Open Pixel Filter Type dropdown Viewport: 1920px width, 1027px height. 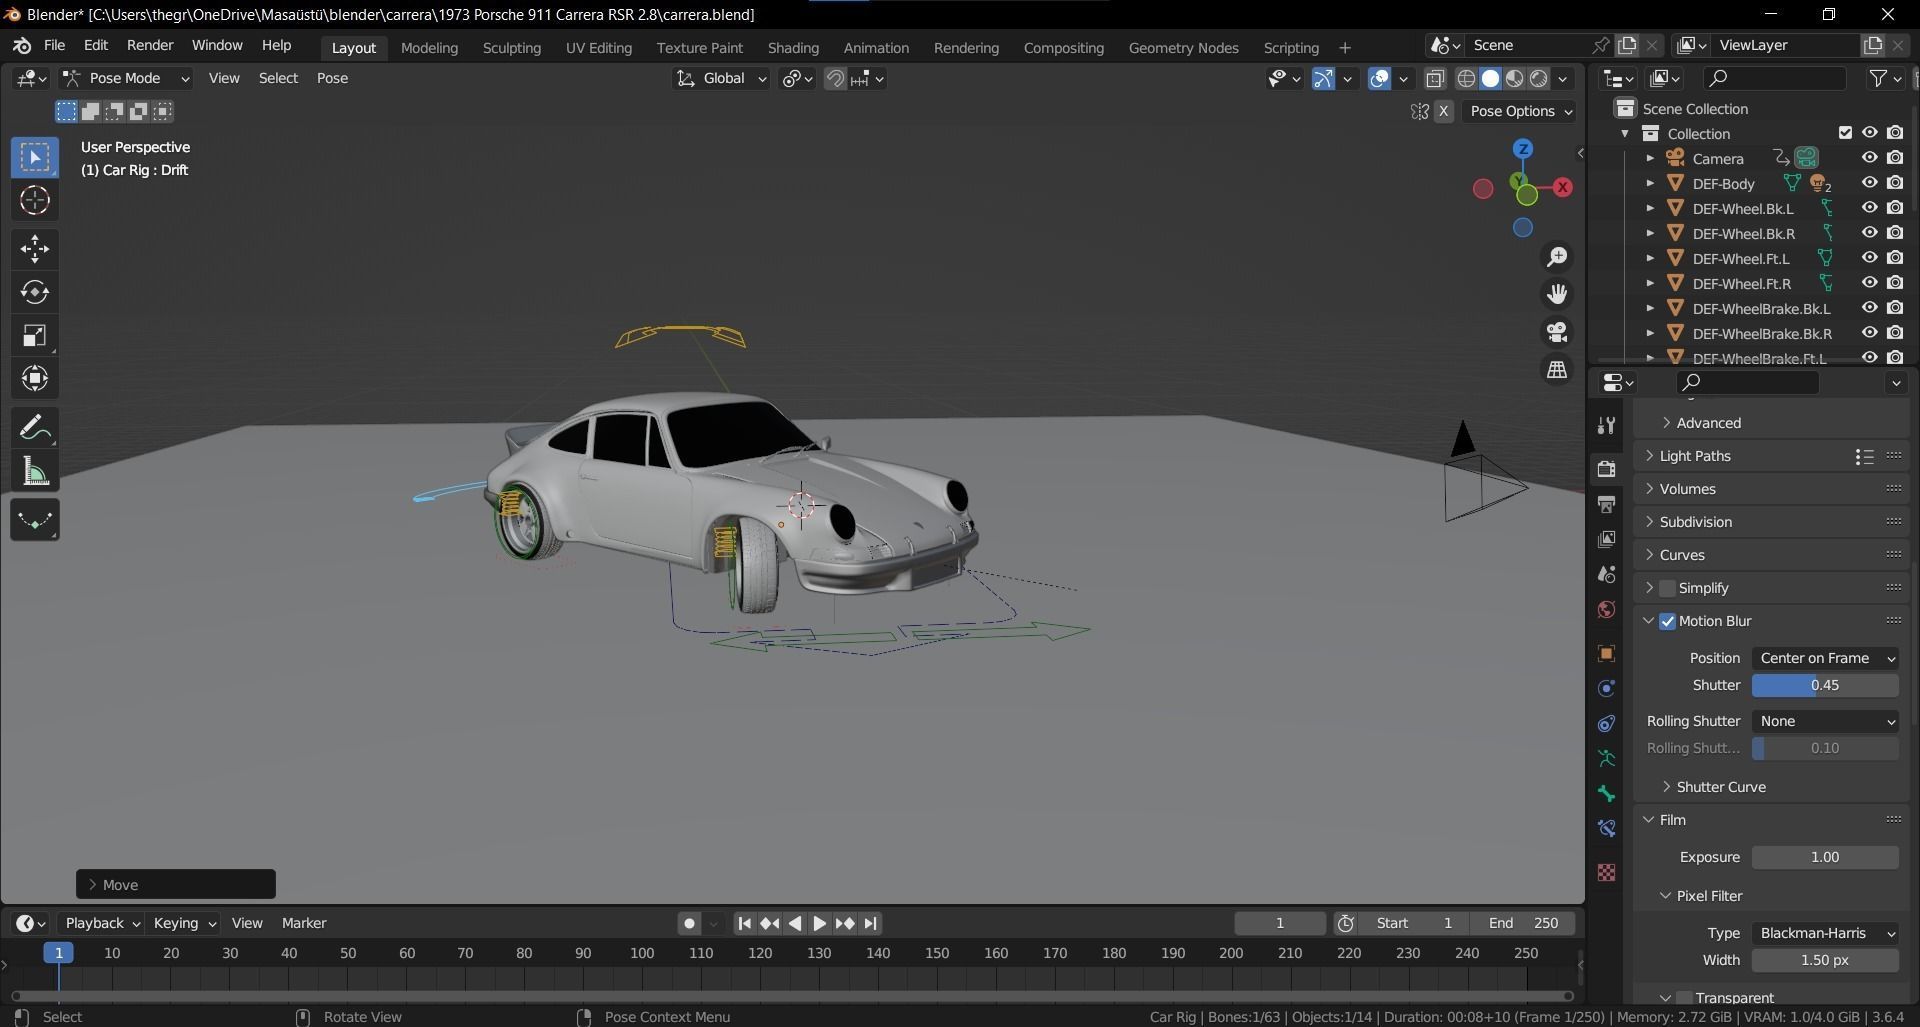point(1825,933)
